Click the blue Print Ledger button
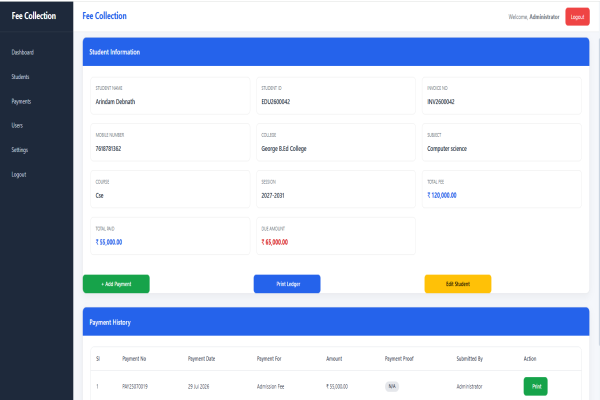Viewport: 600px width, 400px height. (287, 284)
